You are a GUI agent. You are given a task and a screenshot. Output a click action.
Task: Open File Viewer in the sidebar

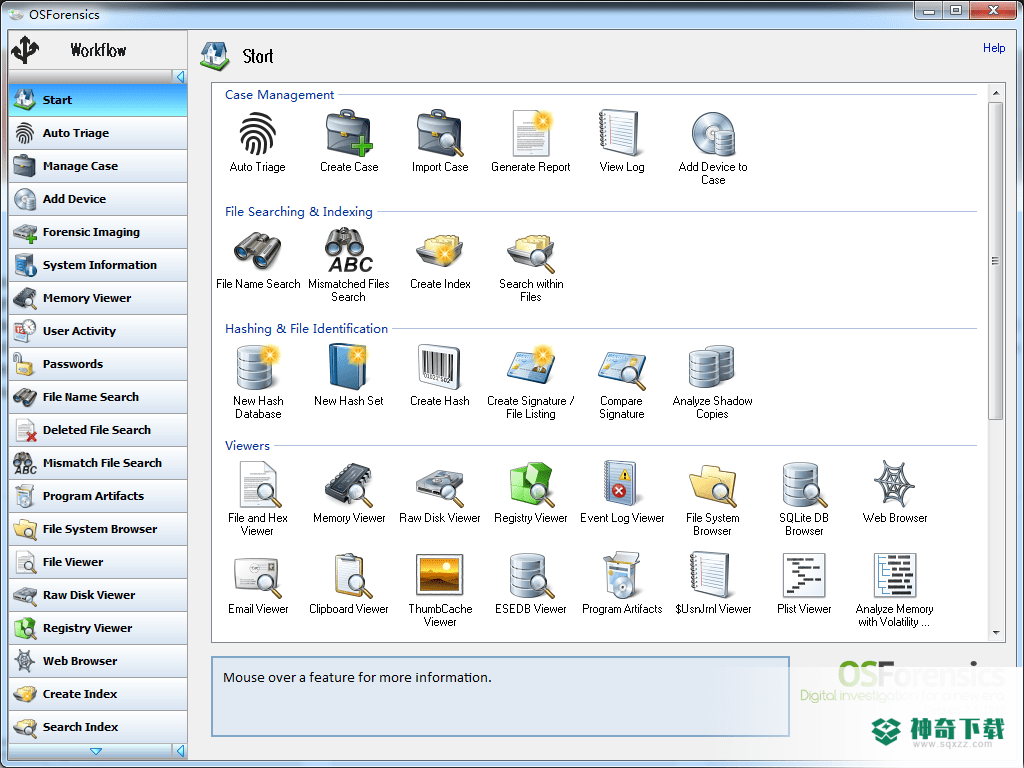pos(98,562)
